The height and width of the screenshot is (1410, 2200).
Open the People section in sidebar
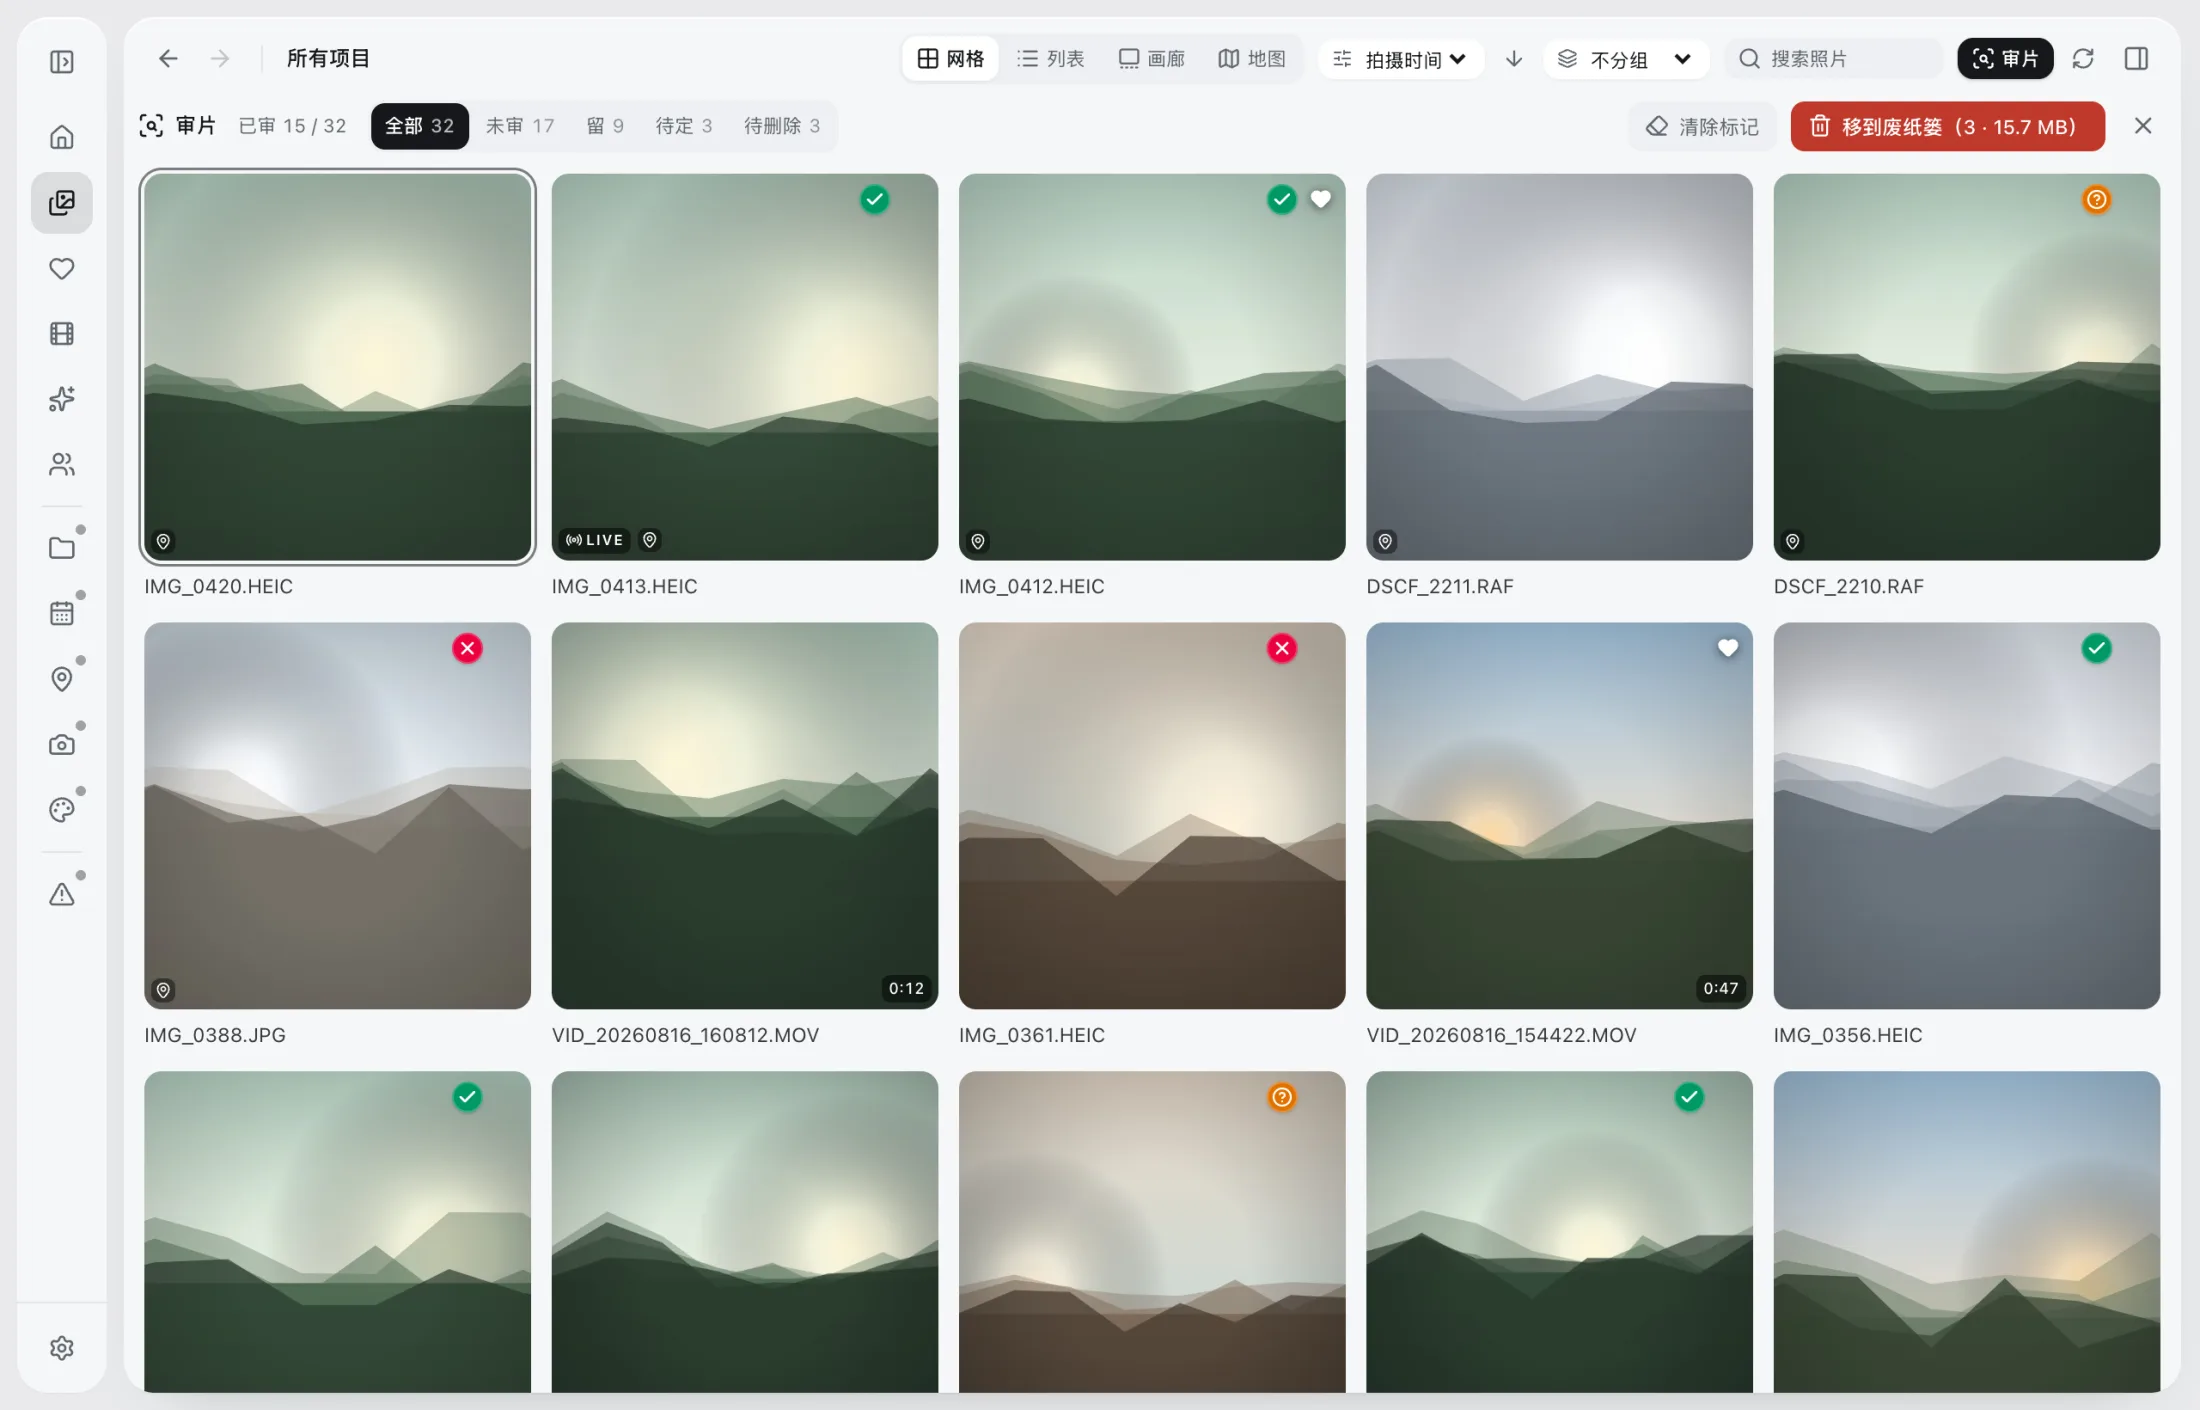pyautogui.click(x=62, y=464)
